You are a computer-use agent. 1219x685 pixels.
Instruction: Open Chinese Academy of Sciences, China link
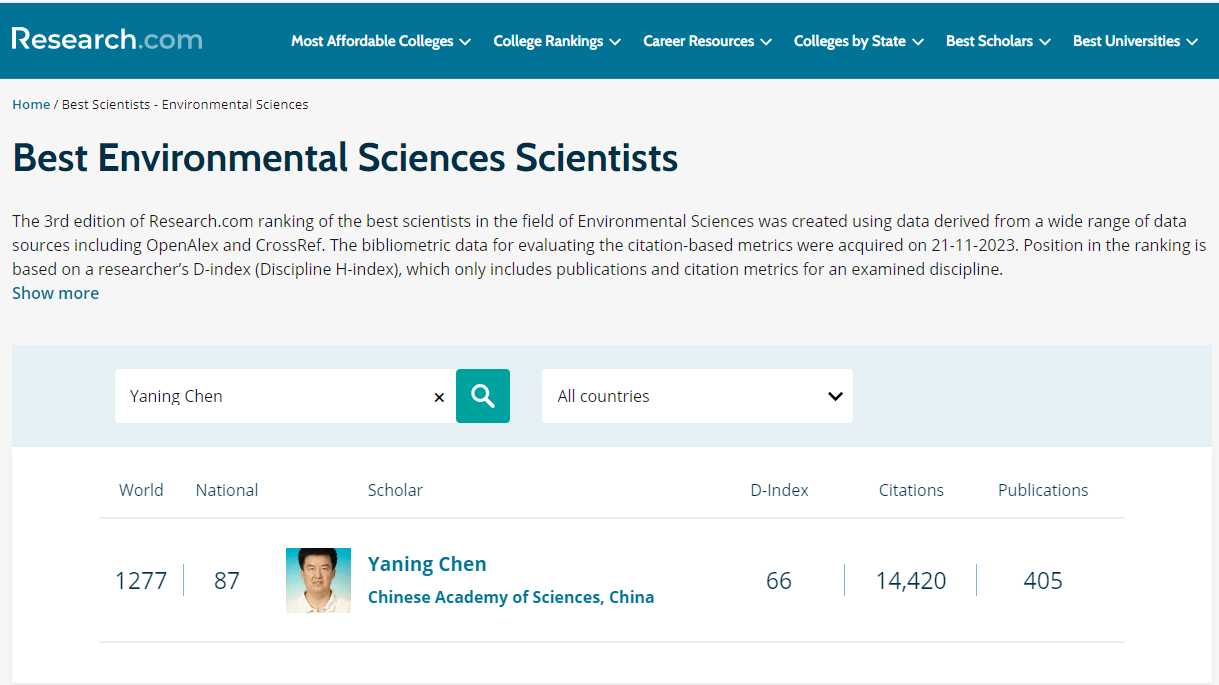pyautogui.click(x=511, y=597)
